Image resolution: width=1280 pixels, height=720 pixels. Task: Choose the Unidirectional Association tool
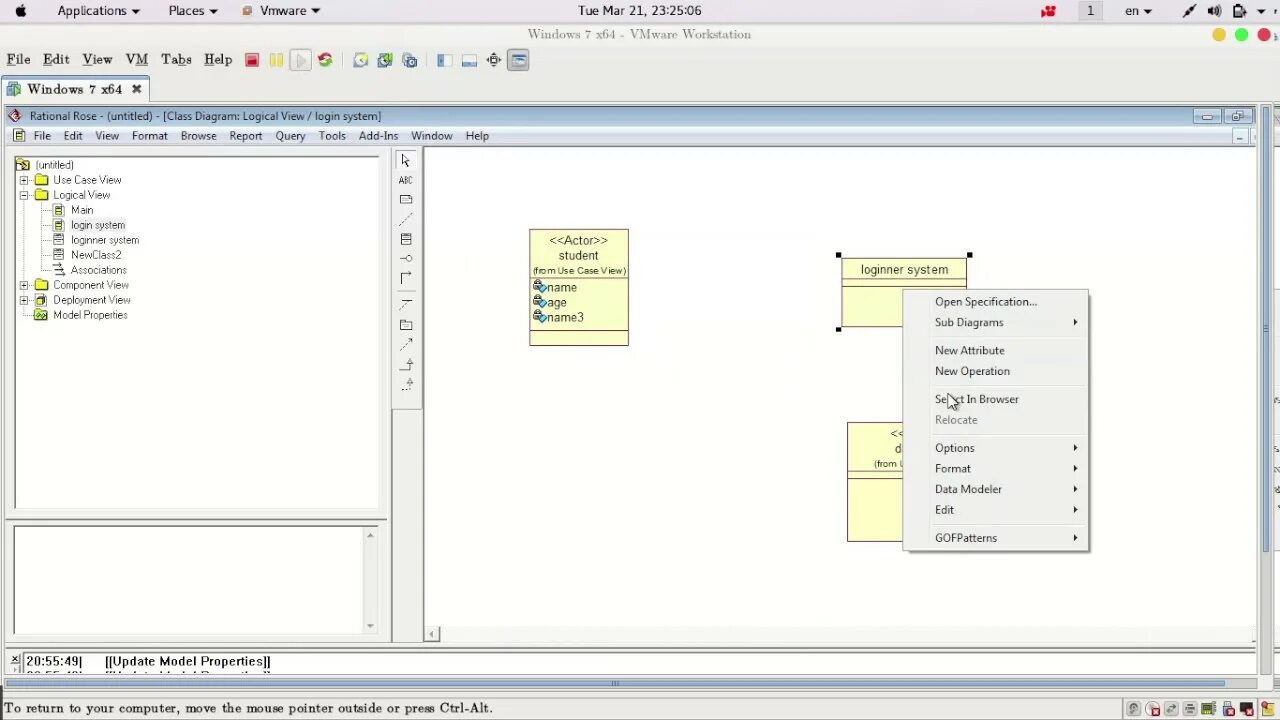405,278
